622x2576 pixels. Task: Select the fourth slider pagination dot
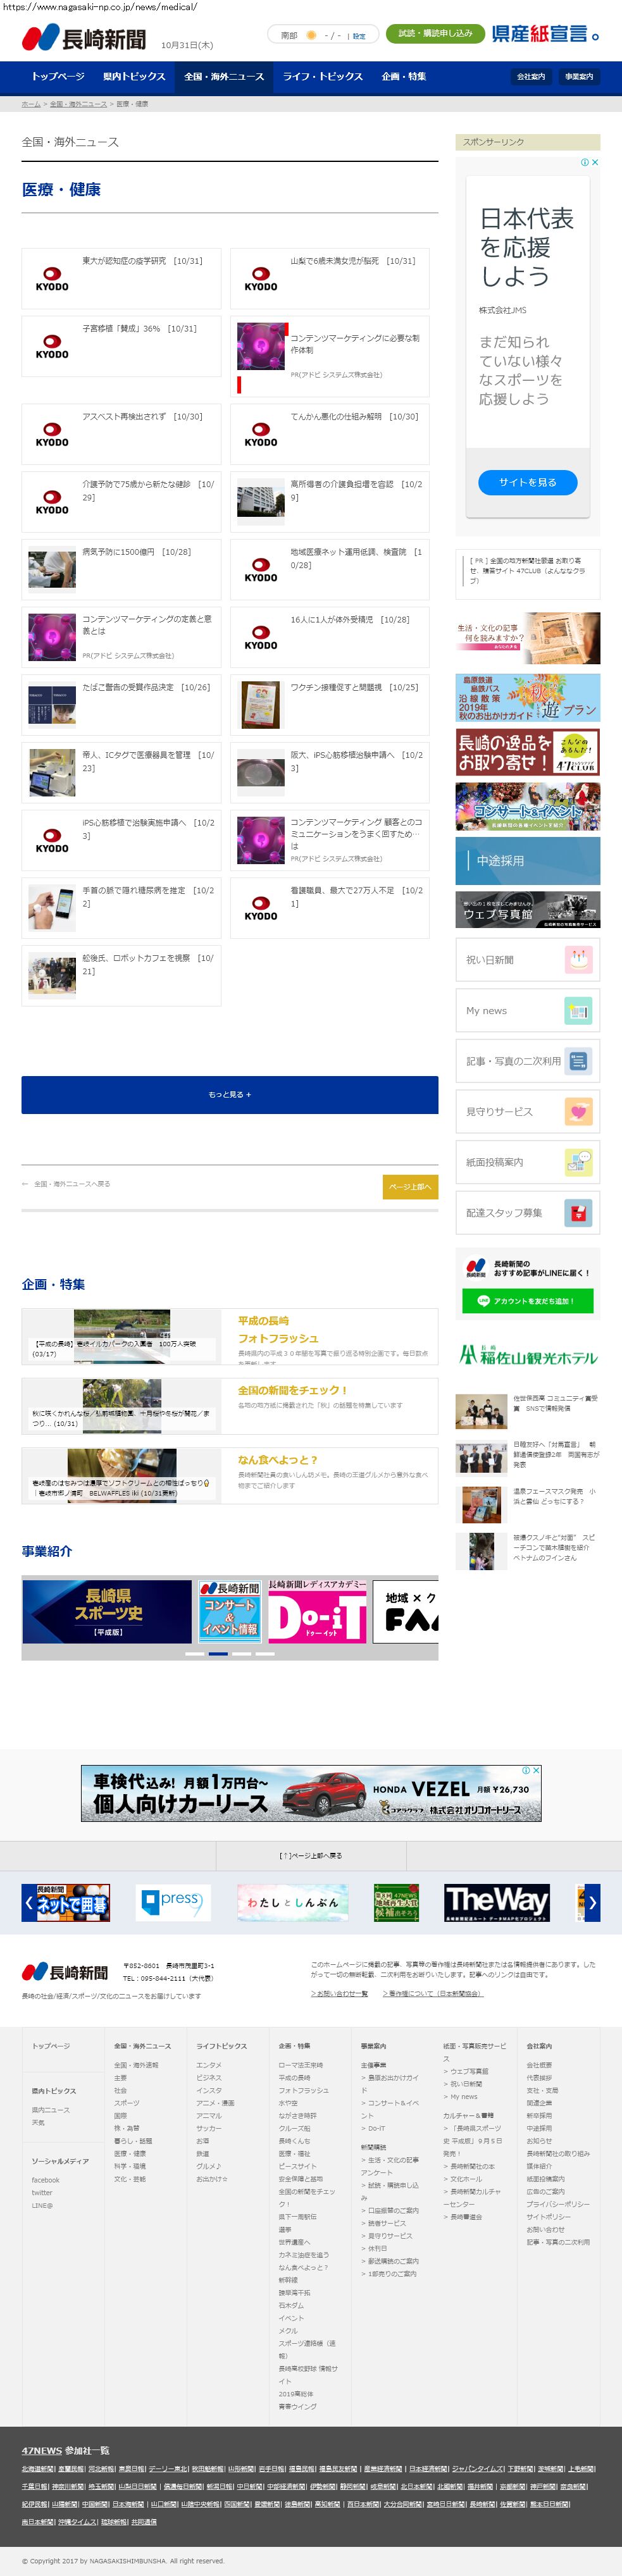point(265,1654)
